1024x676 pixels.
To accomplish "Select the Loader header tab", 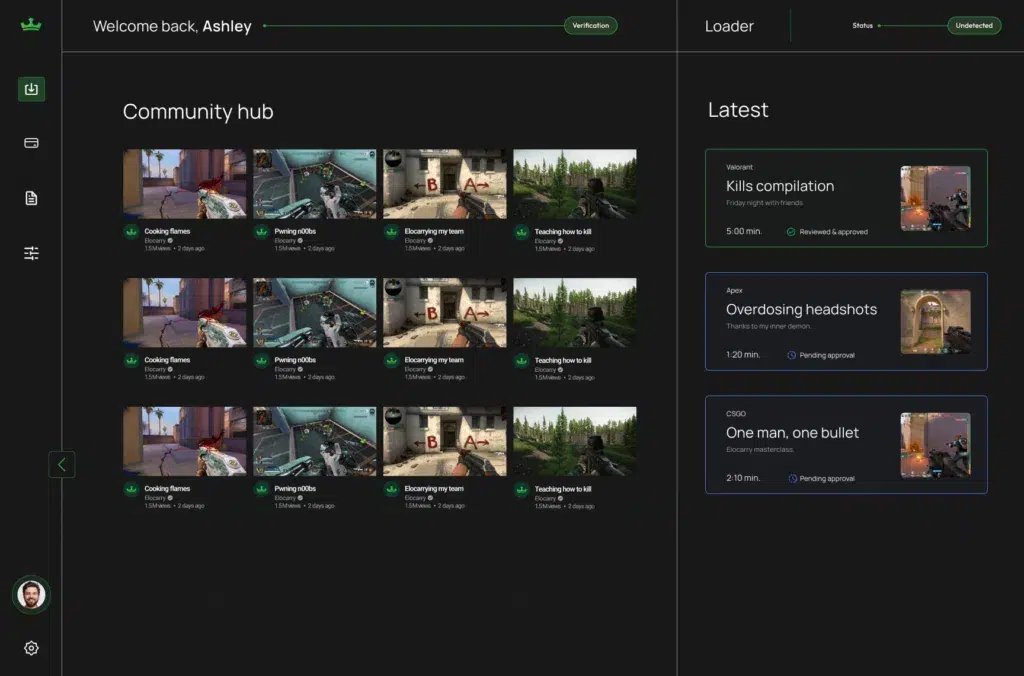I will pyautogui.click(x=729, y=27).
